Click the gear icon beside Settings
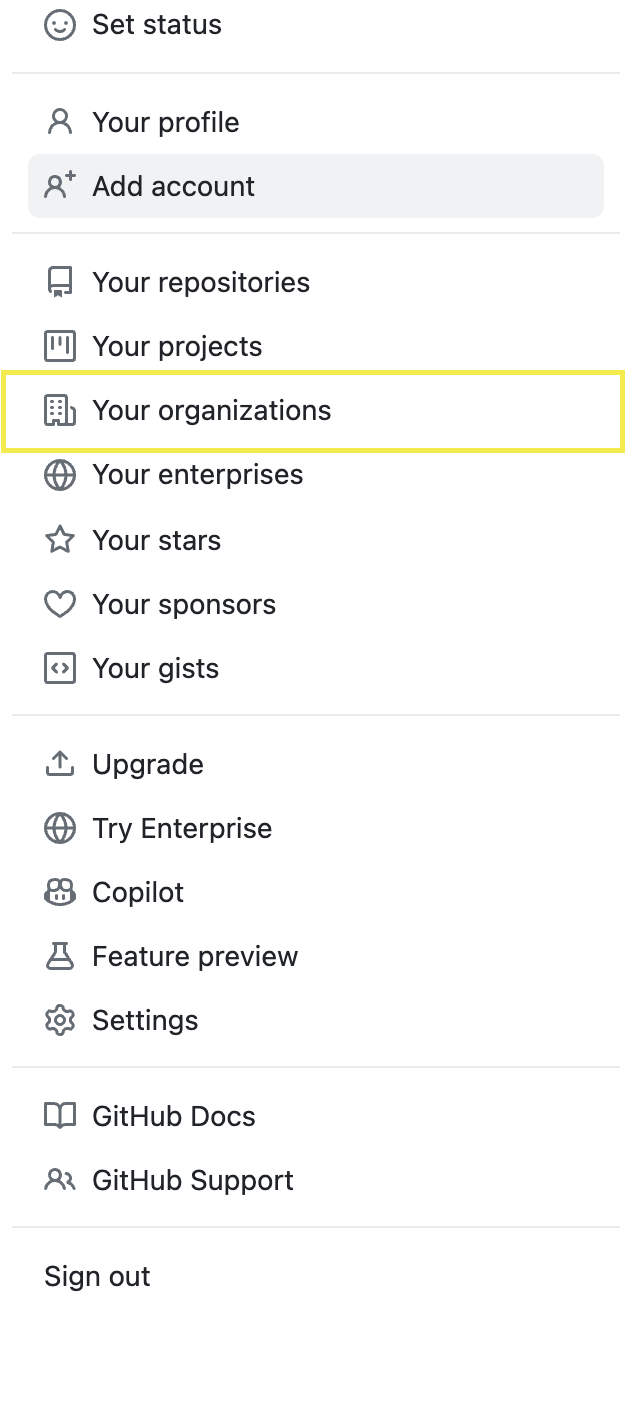 tap(60, 1020)
